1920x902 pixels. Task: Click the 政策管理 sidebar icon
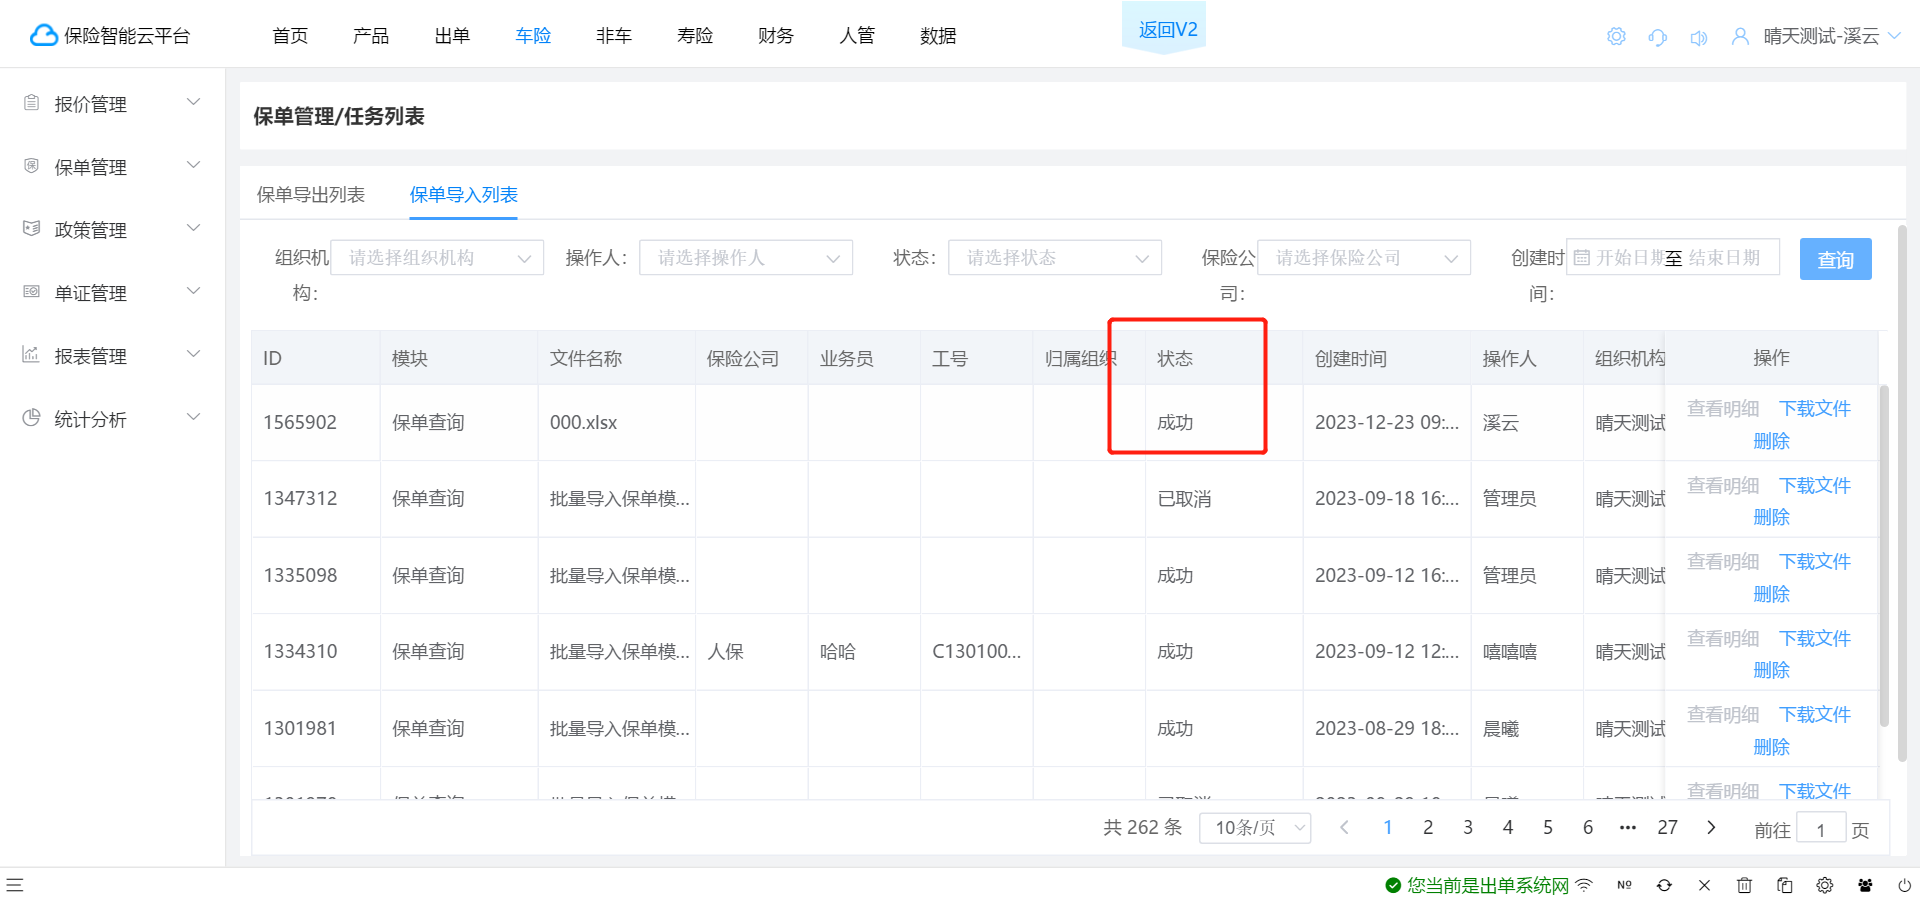click(31, 229)
